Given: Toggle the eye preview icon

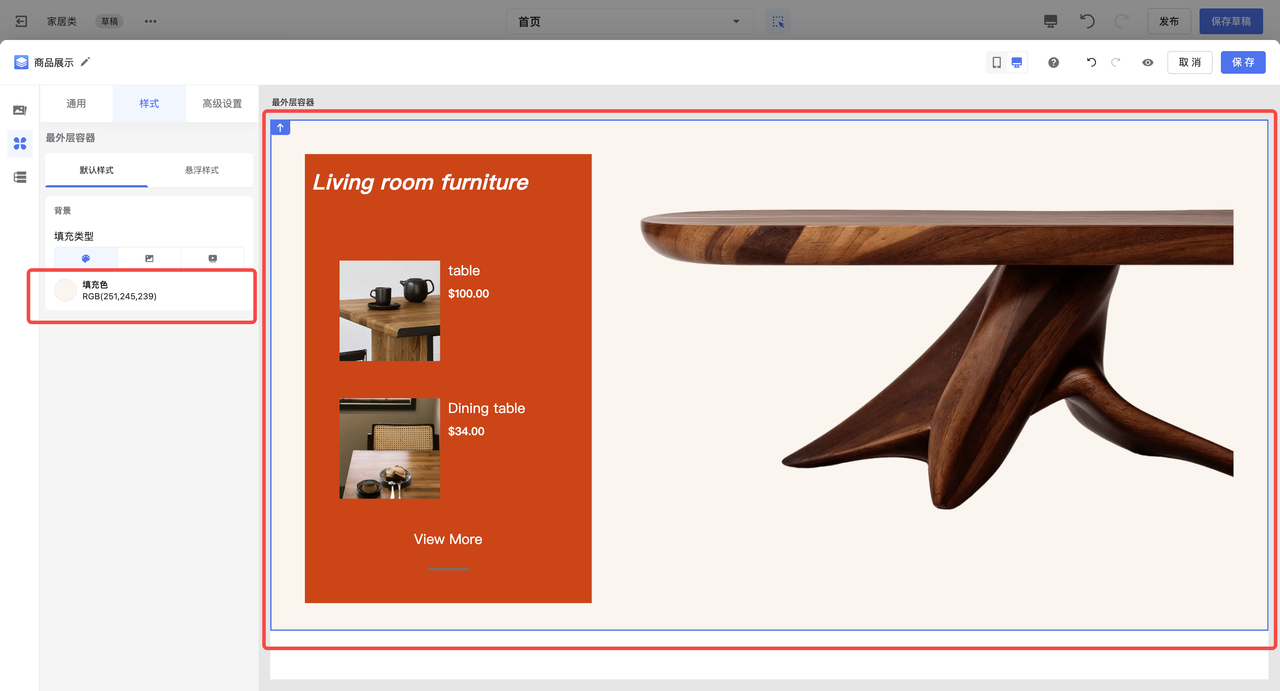Looking at the screenshot, I should [1147, 62].
